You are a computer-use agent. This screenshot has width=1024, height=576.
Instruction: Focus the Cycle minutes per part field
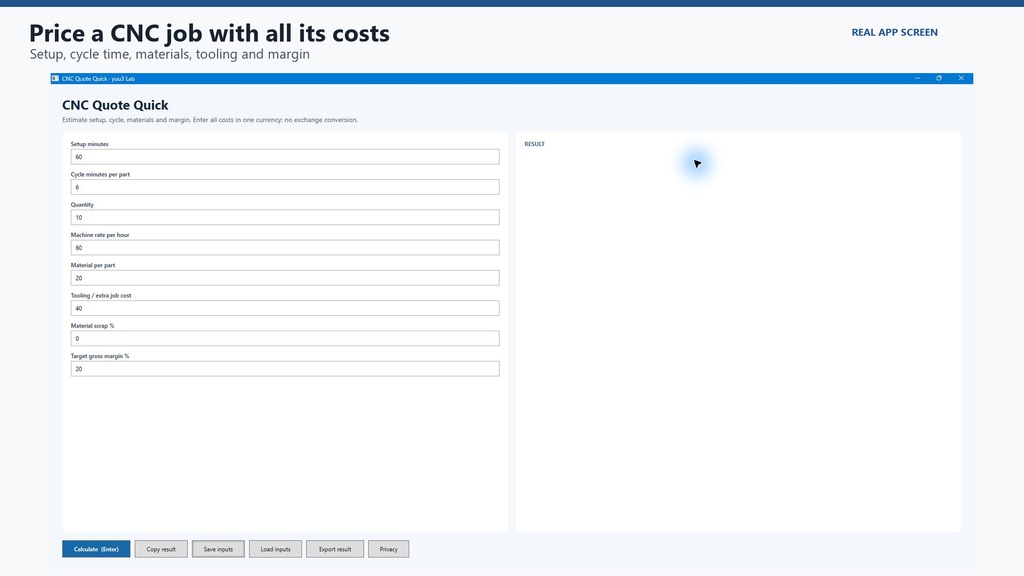285,187
